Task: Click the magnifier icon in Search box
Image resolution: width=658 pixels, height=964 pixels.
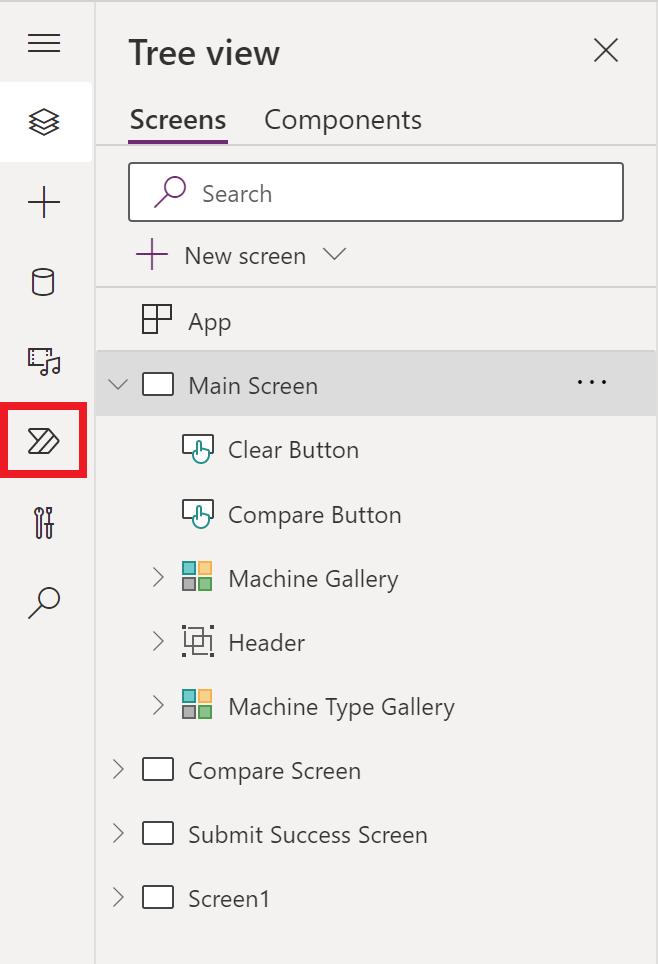Action: pos(170,192)
